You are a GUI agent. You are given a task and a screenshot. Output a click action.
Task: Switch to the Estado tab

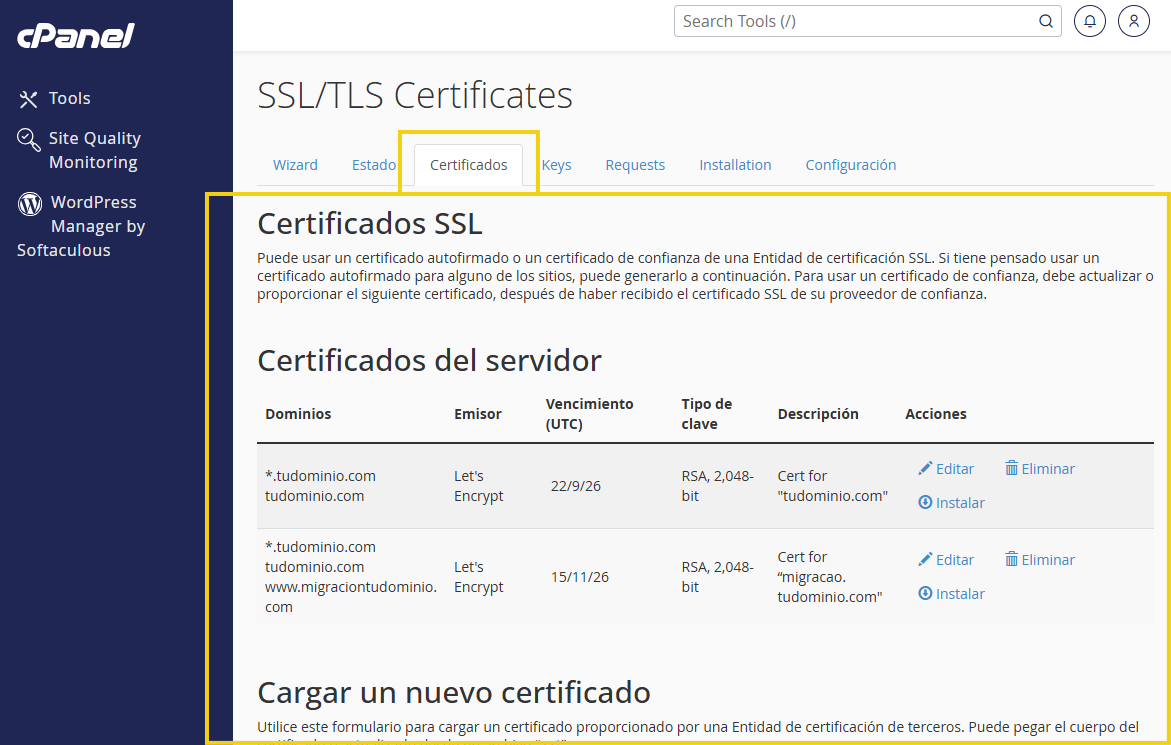tap(374, 165)
